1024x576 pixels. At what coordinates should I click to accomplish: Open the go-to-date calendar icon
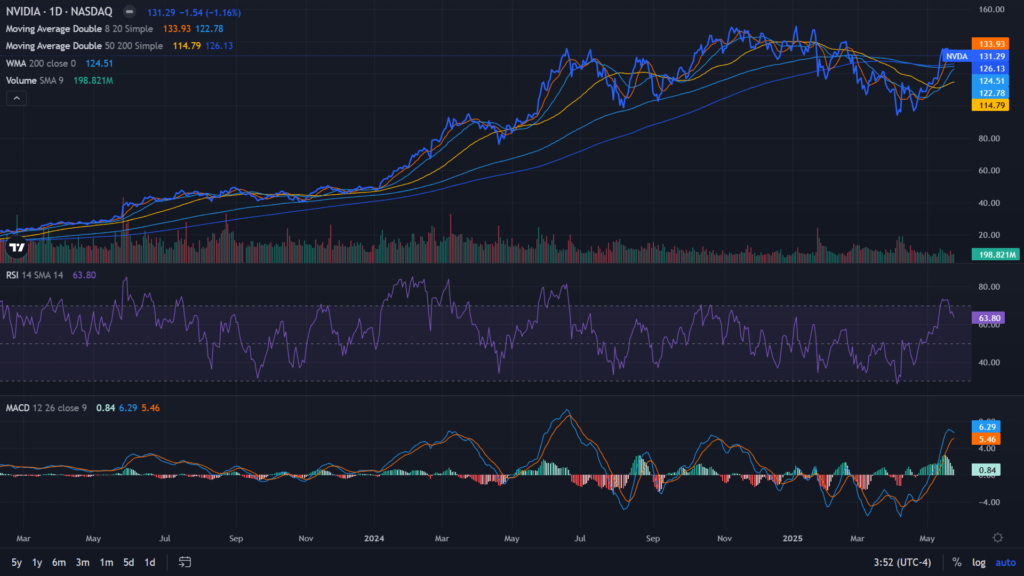(x=185, y=562)
